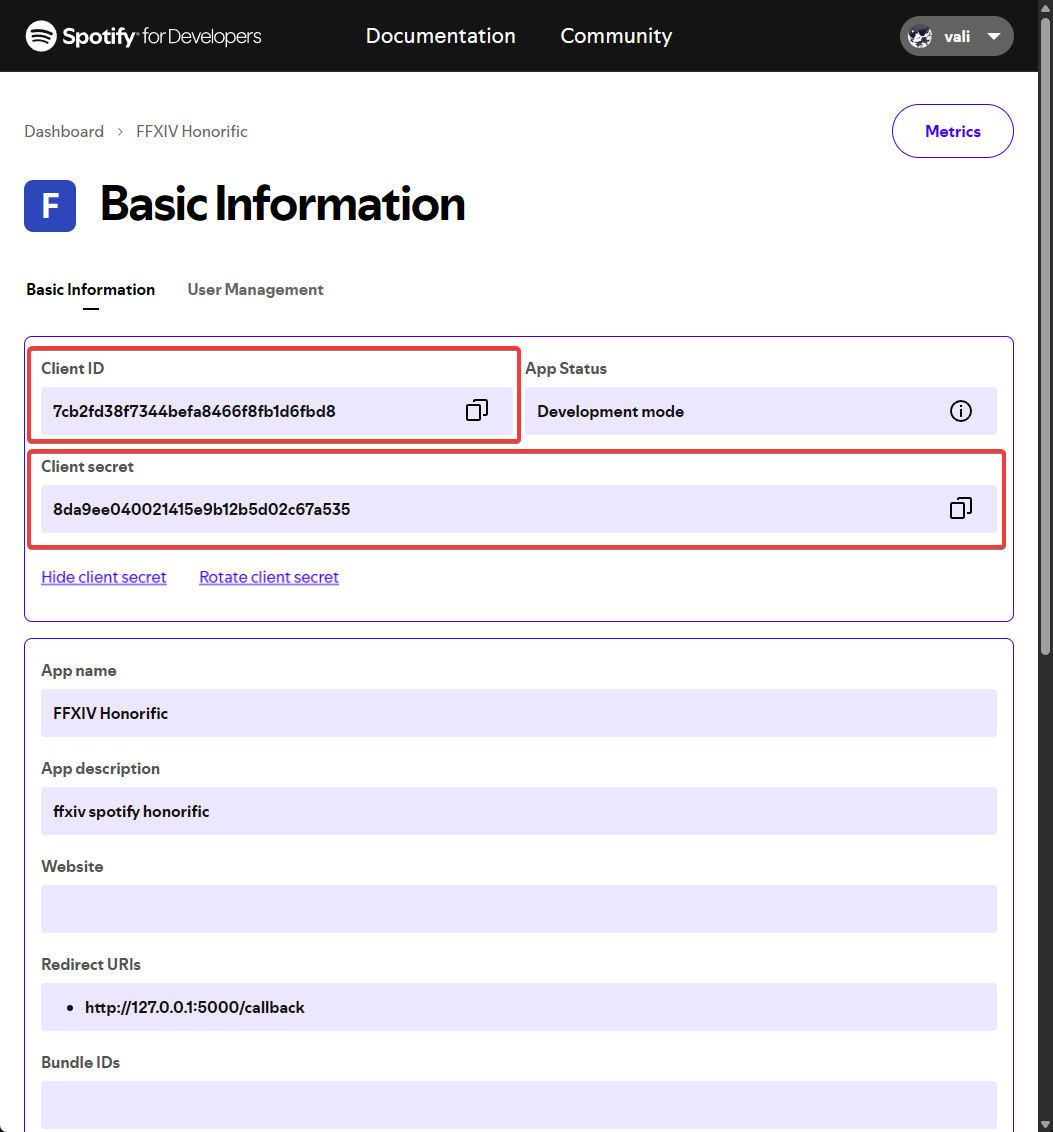Select the secret text 8da9ee040021415e9b12b5d02c67a535

(201, 510)
